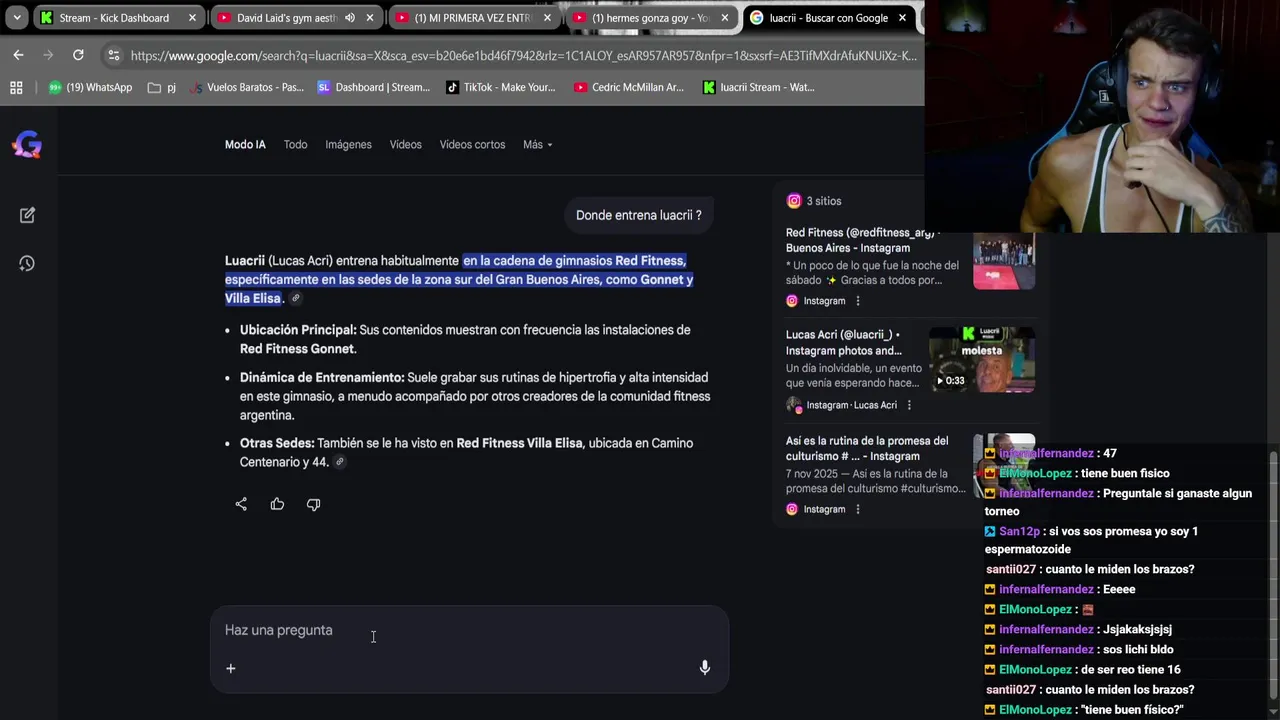Open the (19) WhatsApp bookmark
The width and height of the screenshot is (1280, 720).
click(90, 87)
